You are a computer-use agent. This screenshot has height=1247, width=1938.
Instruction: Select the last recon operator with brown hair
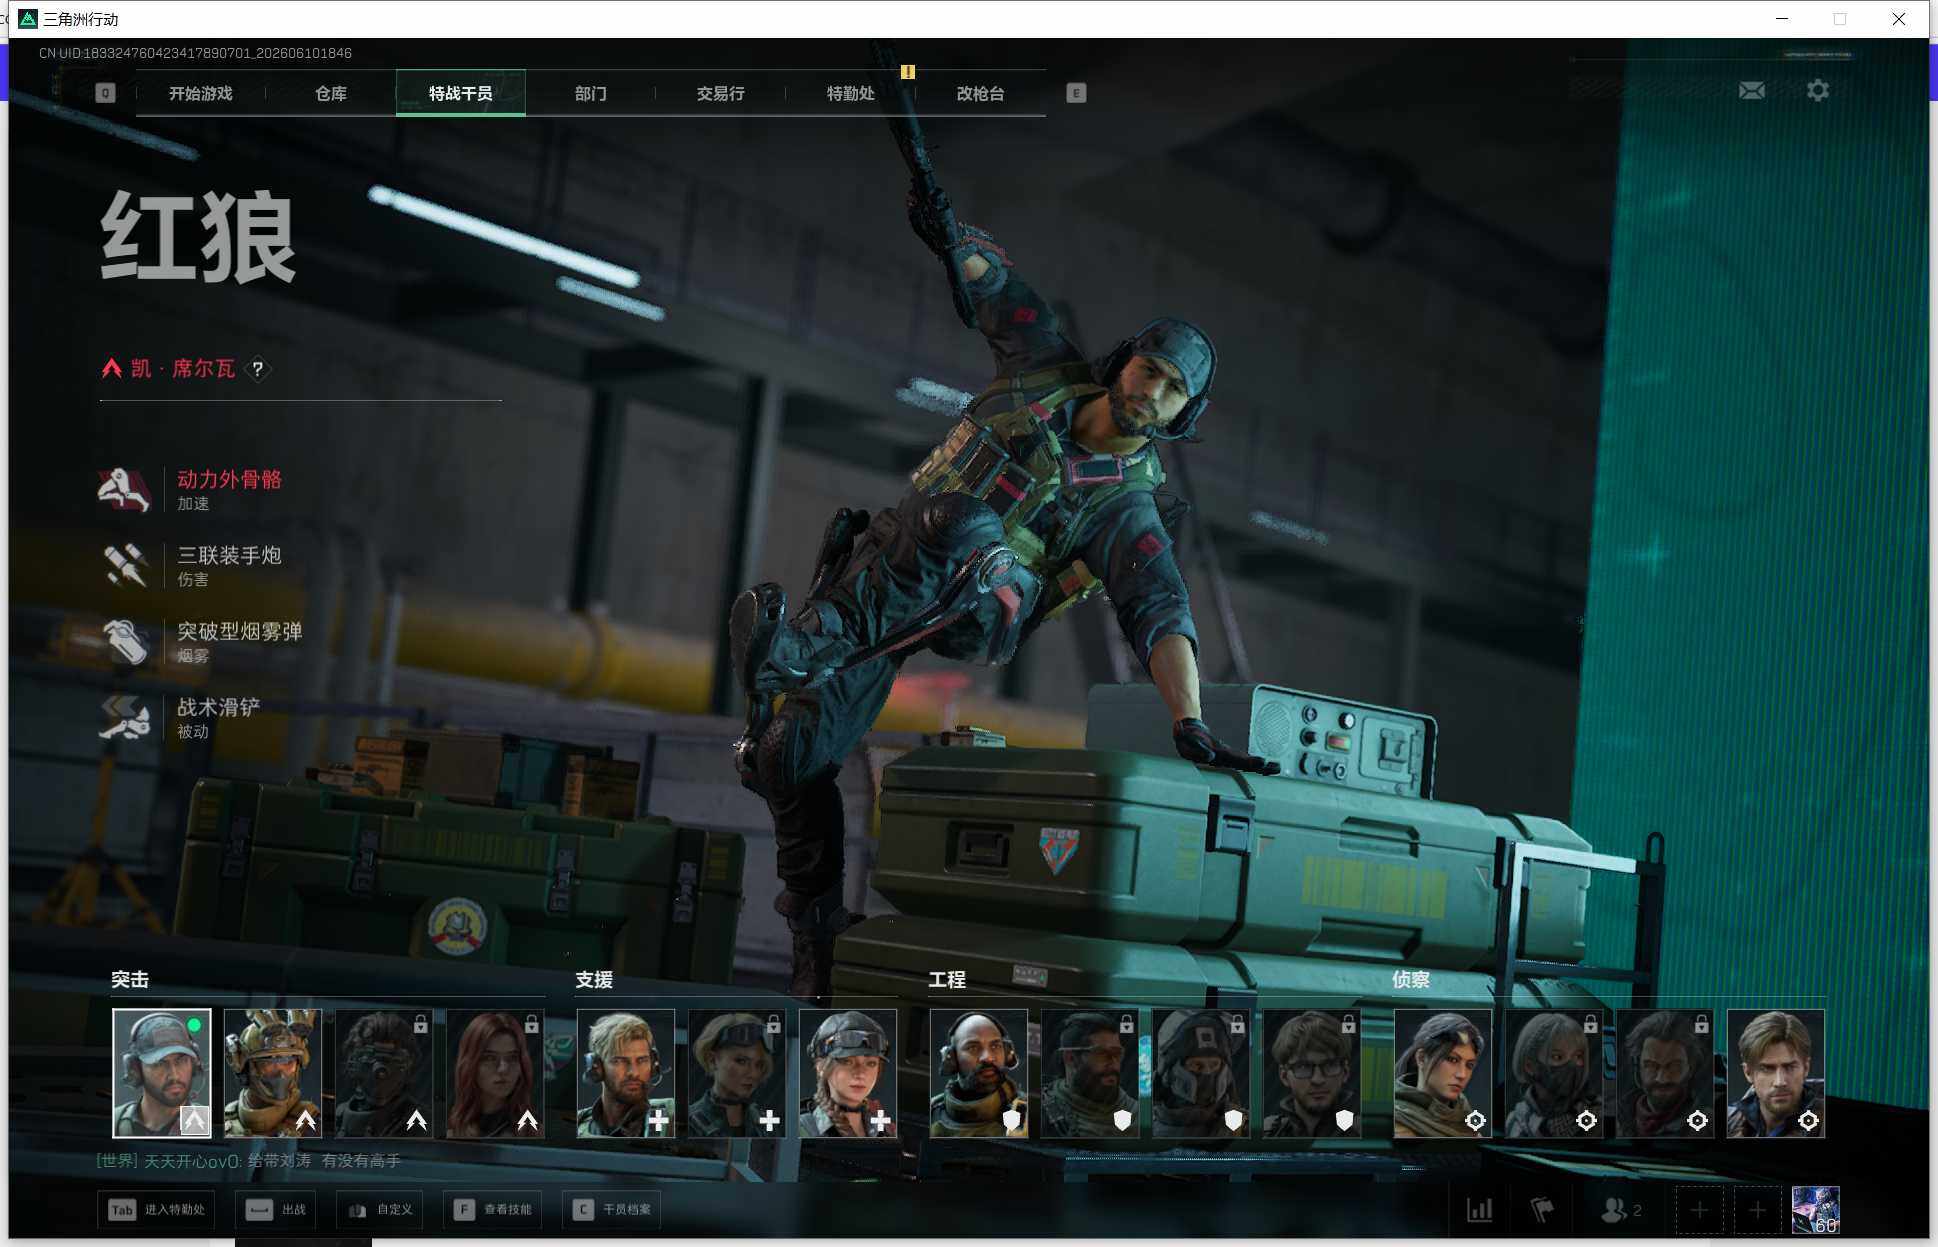[x=1776, y=1073]
